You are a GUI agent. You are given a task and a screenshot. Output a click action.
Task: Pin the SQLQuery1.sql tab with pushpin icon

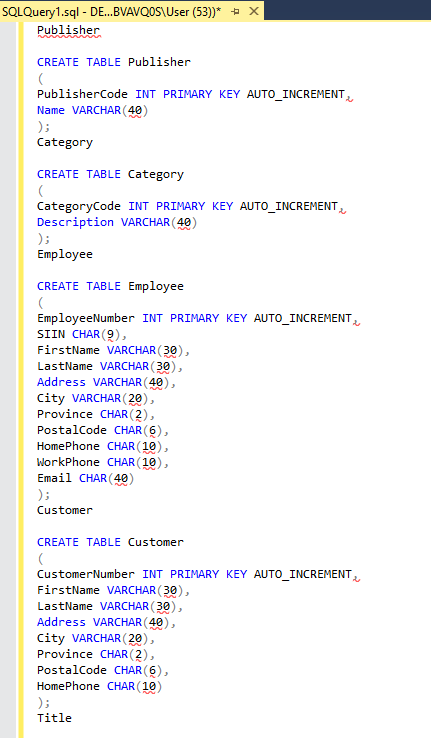click(236, 11)
